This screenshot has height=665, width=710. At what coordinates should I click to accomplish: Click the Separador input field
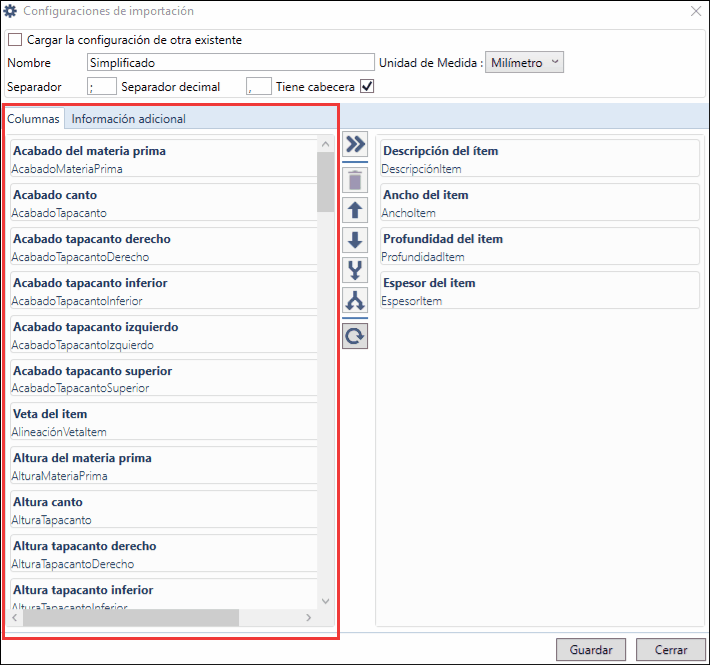[101, 86]
